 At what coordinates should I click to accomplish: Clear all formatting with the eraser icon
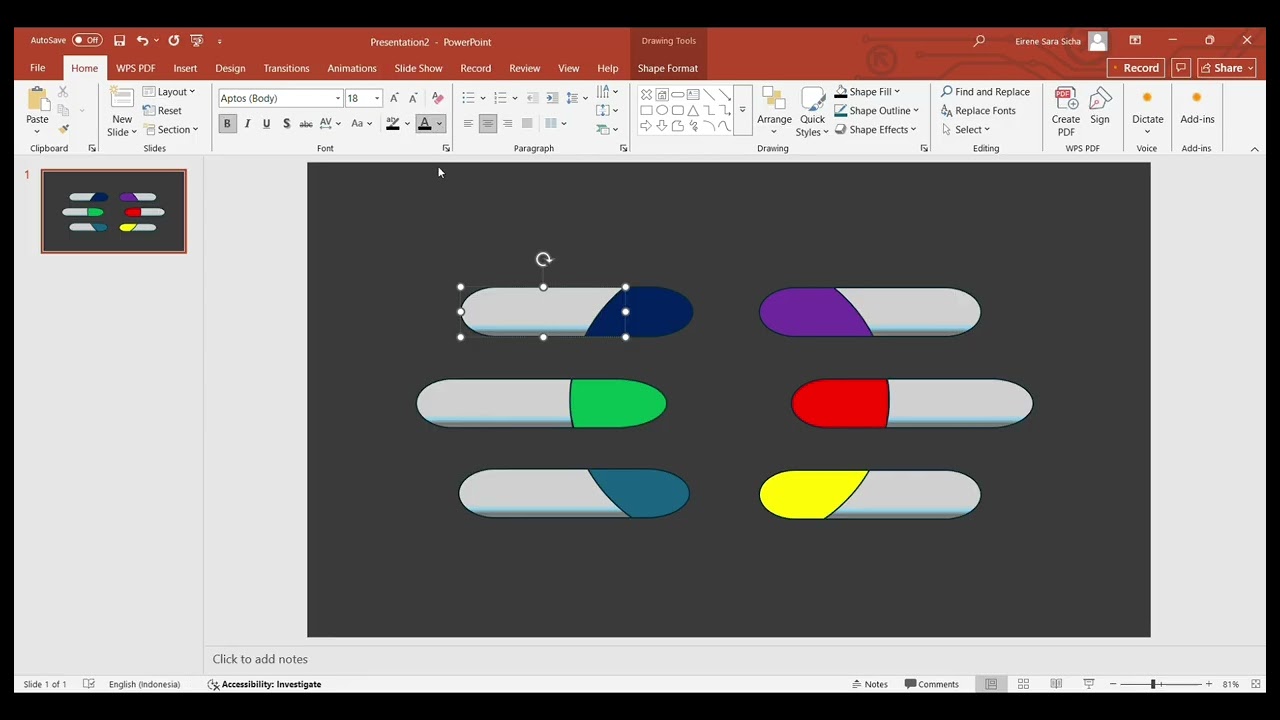pos(437,98)
